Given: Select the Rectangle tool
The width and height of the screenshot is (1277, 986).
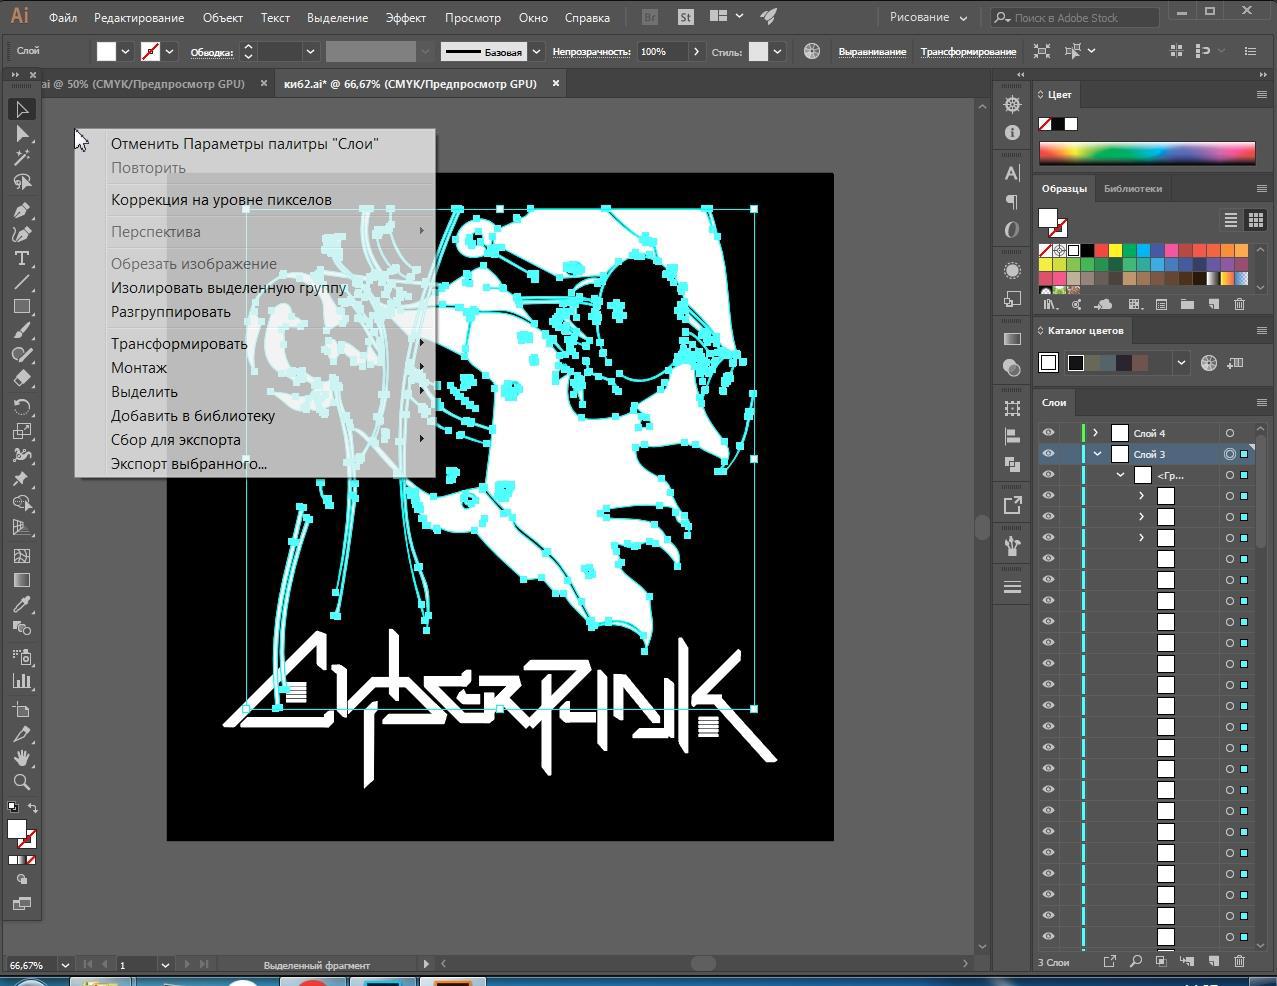Looking at the screenshot, I should pos(21,307).
